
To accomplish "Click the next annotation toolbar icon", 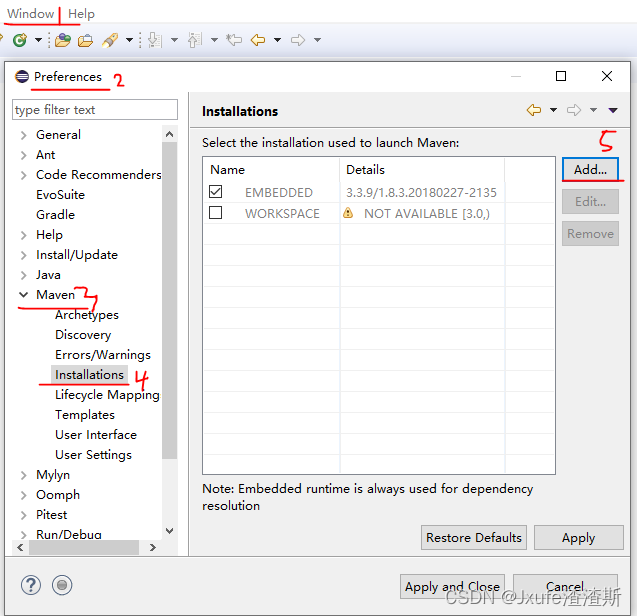I will pyautogui.click(x=155, y=40).
